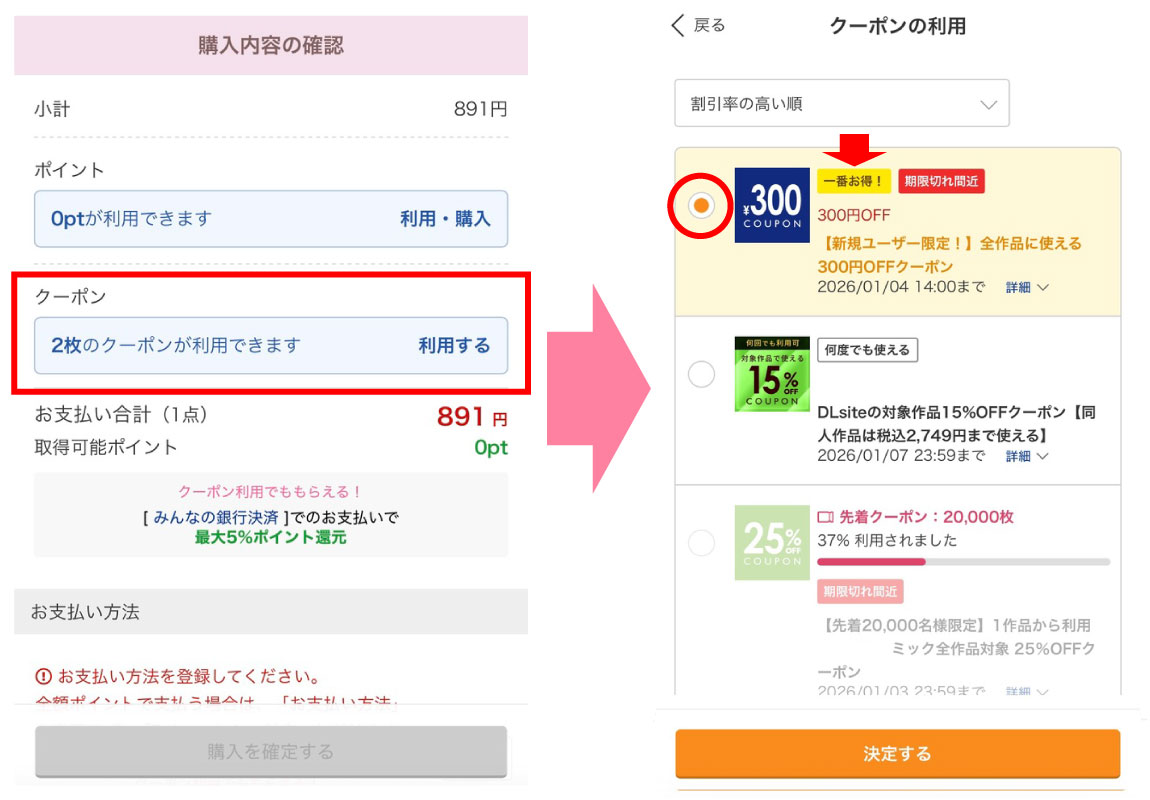The height and width of the screenshot is (800, 1150).
Task: Select the 25%OFF coupon radio button
Action: (702, 543)
